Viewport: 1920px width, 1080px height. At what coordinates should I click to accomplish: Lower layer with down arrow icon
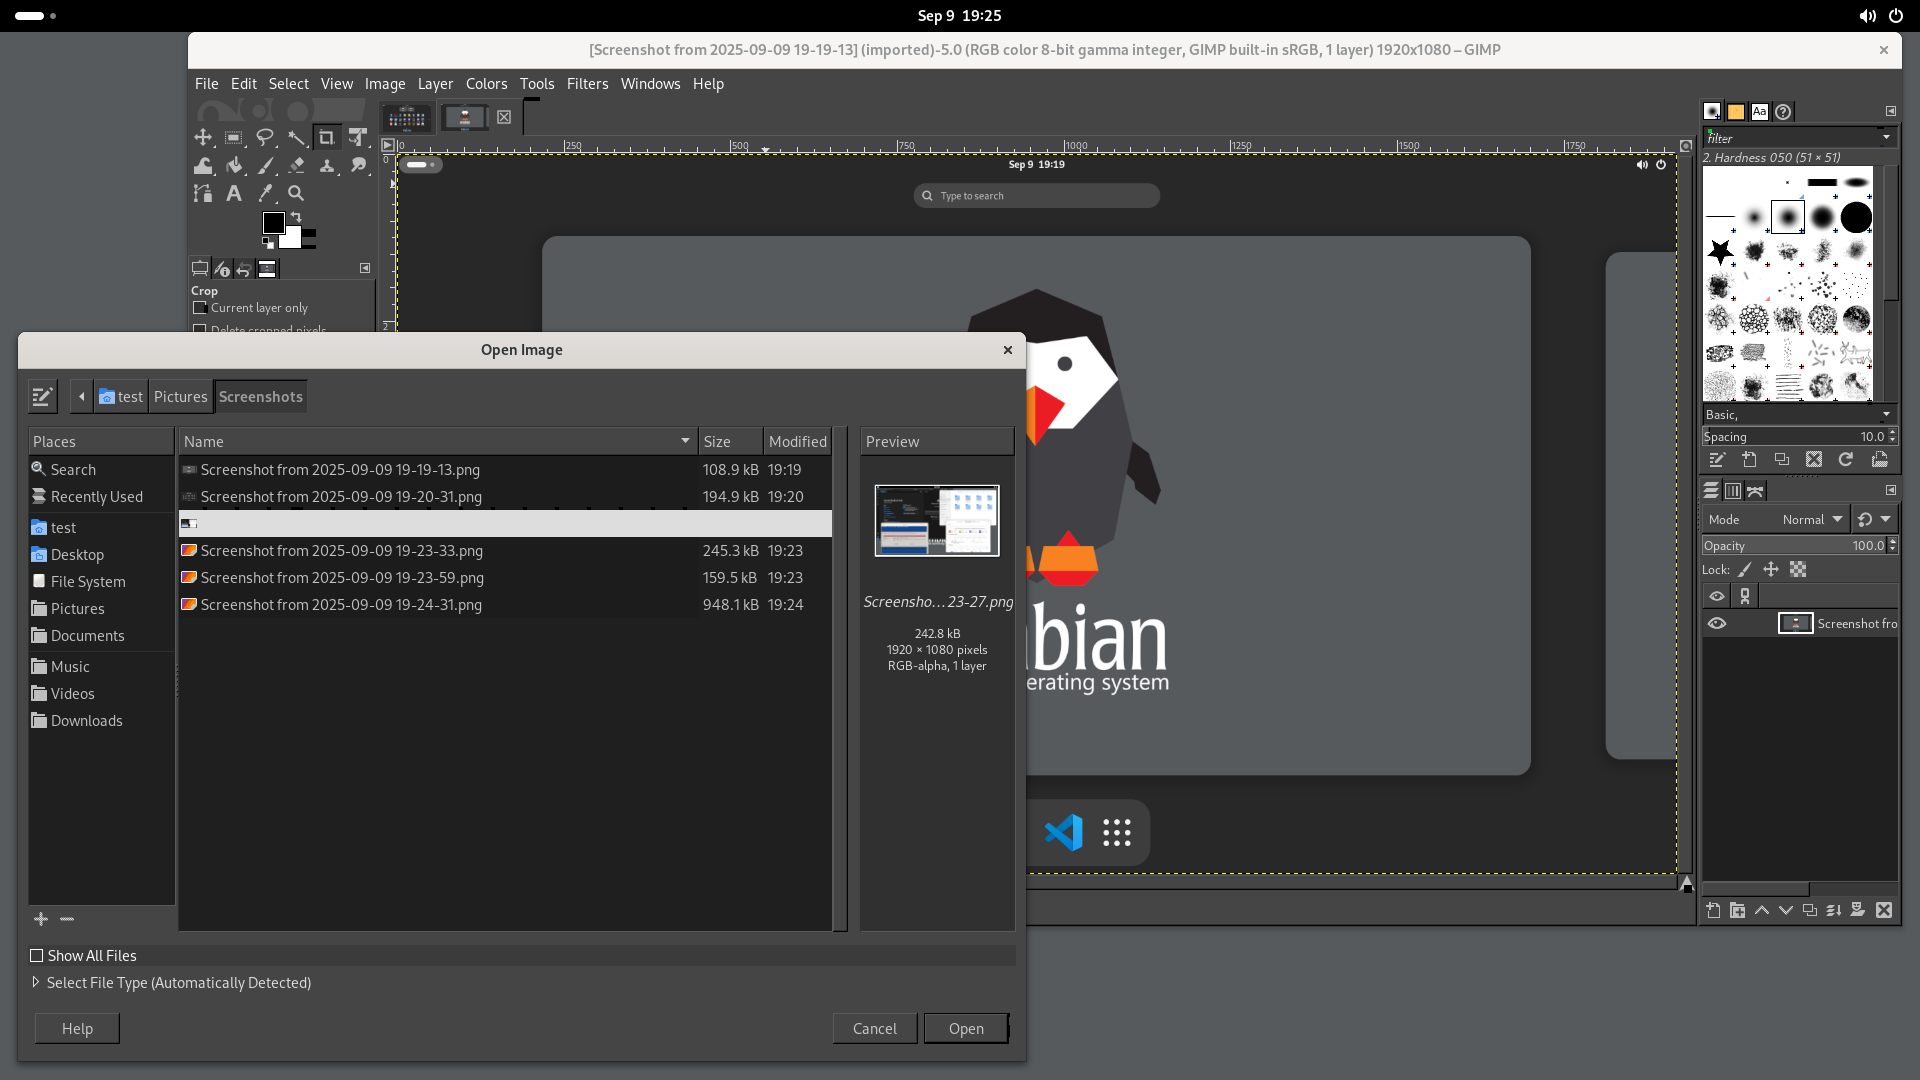(x=1785, y=910)
